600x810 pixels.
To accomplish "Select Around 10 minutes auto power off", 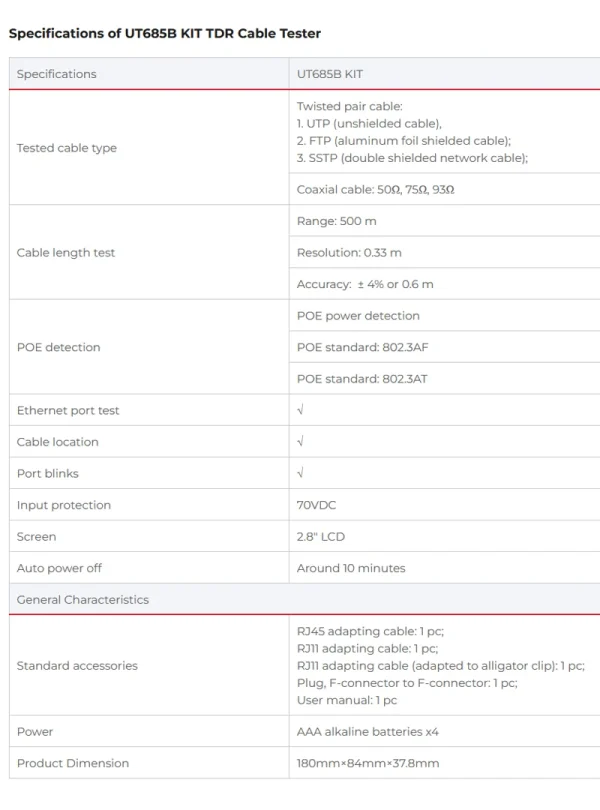I will pyautogui.click(x=351, y=568).
